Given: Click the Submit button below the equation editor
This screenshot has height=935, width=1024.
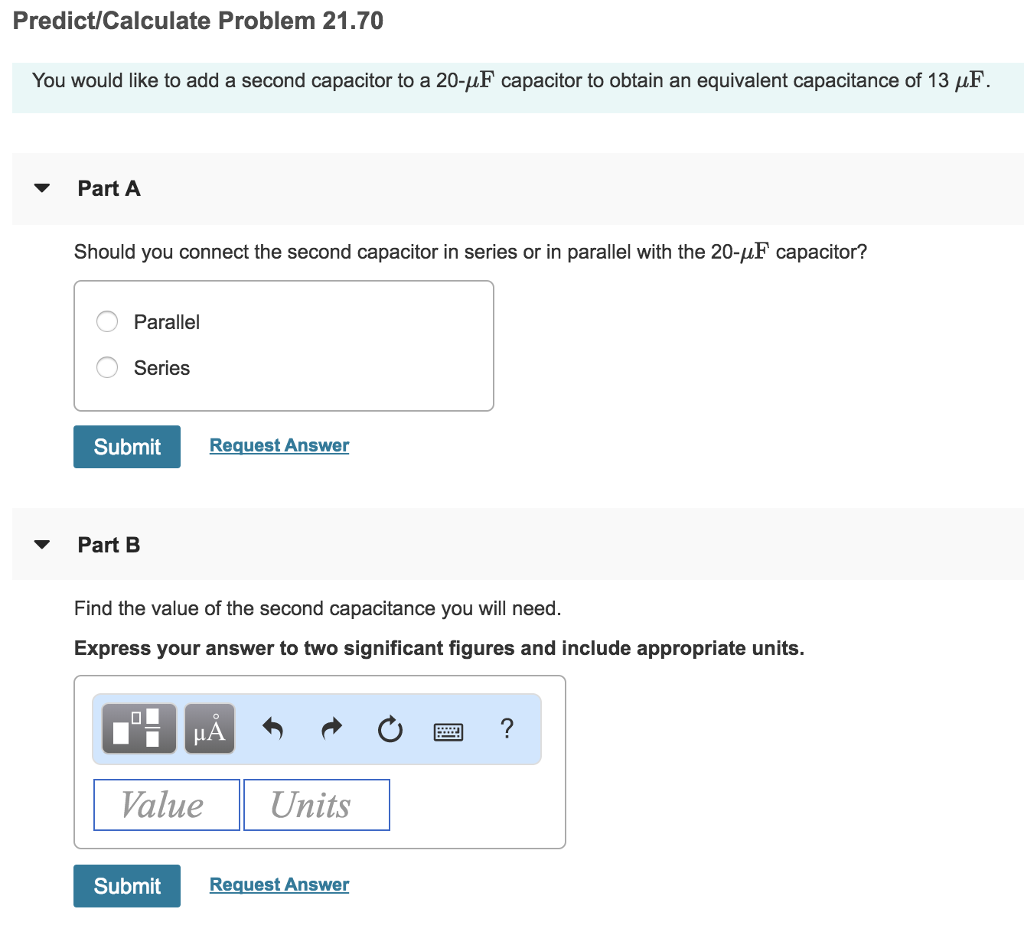Looking at the screenshot, I should pyautogui.click(x=126, y=885).
